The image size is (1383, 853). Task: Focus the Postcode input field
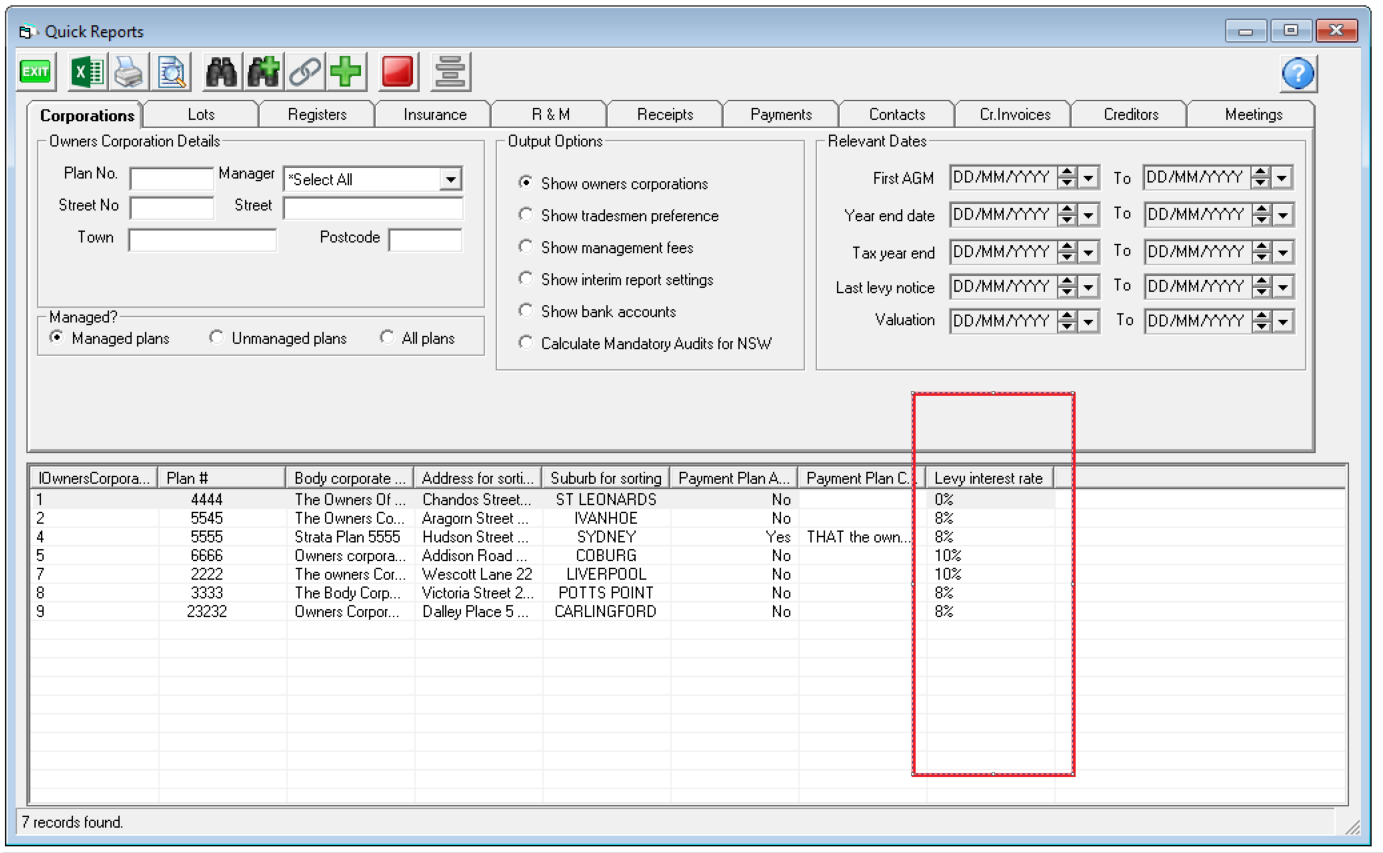(425, 241)
